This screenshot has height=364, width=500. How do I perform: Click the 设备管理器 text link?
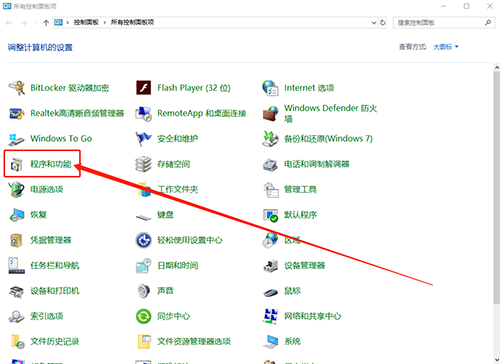pos(304,266)
